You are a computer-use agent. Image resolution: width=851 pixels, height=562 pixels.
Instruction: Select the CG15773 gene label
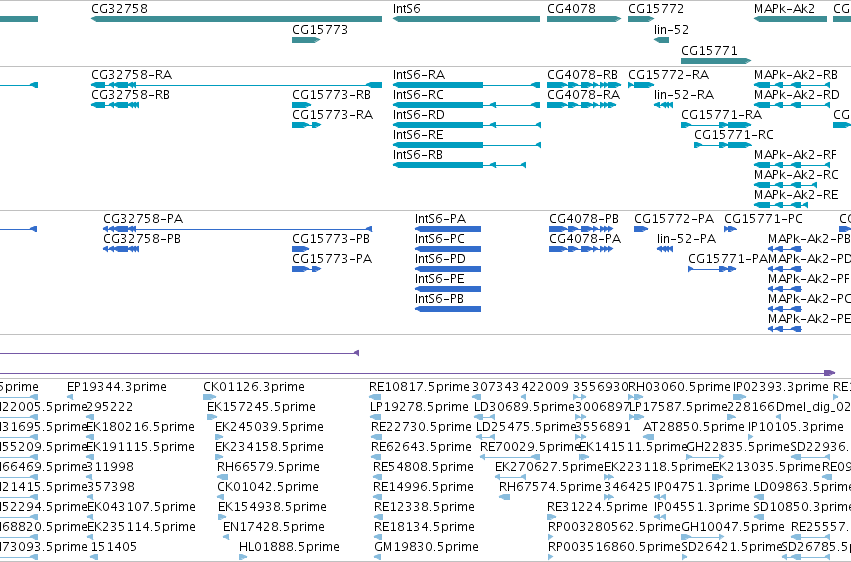(x=320, y=30)
